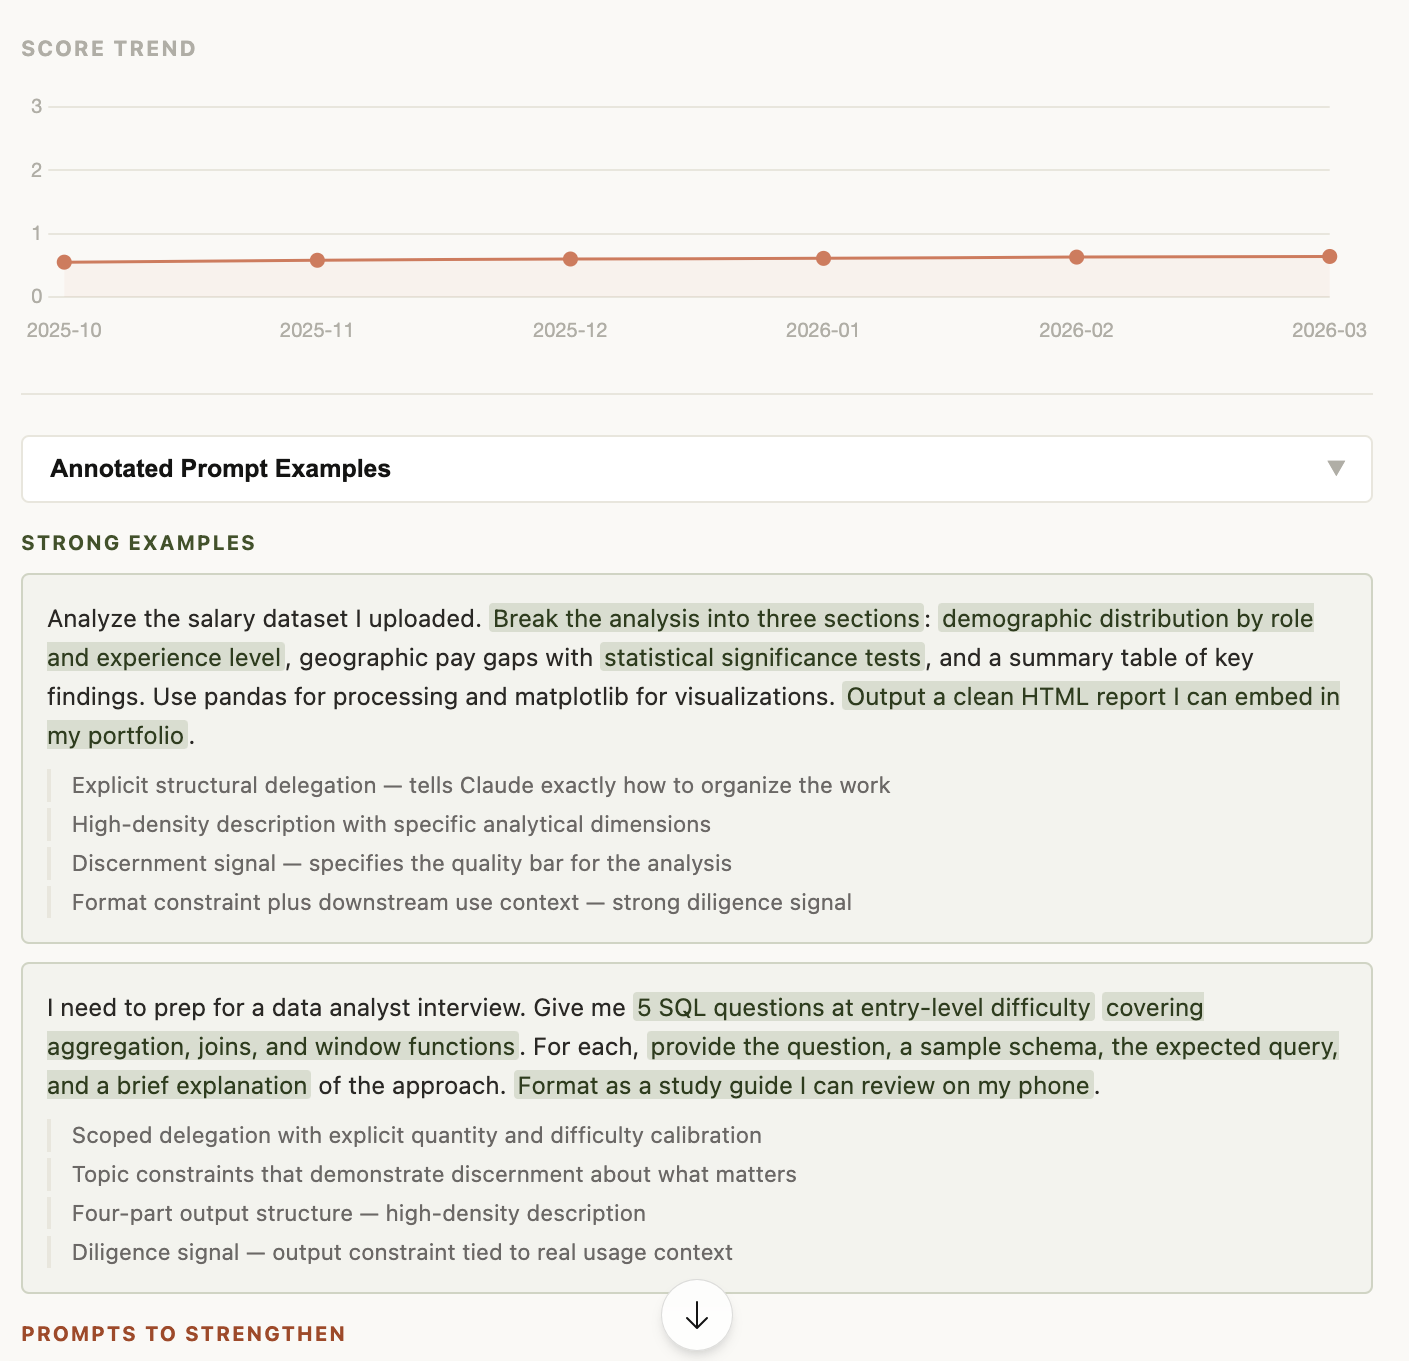Collapse the Annotated Prompt Examples header title
This screenshot has height=1361, width=1409.
(220, 468)
